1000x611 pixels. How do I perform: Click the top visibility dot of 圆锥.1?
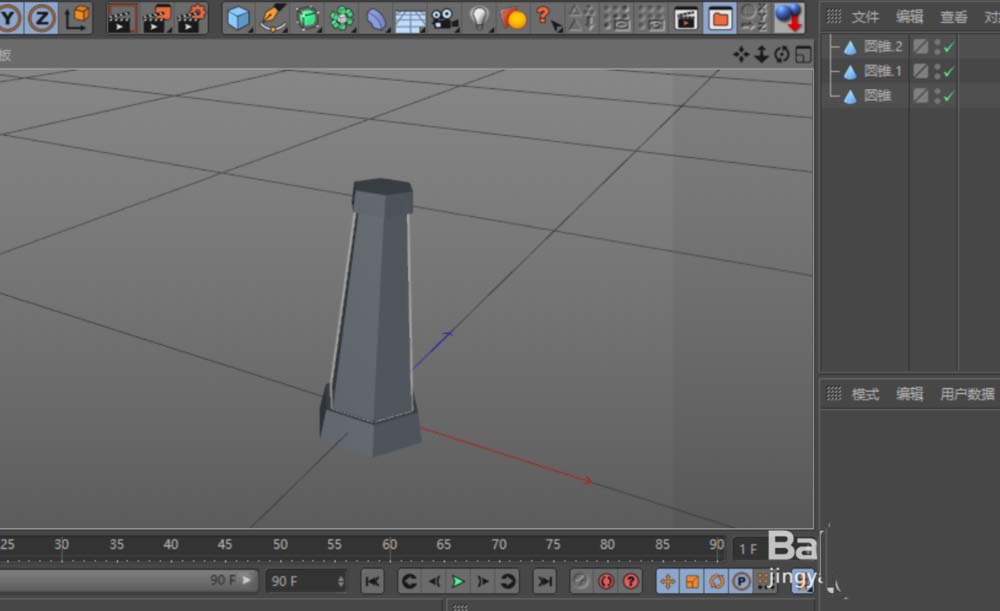coord(937,68)
